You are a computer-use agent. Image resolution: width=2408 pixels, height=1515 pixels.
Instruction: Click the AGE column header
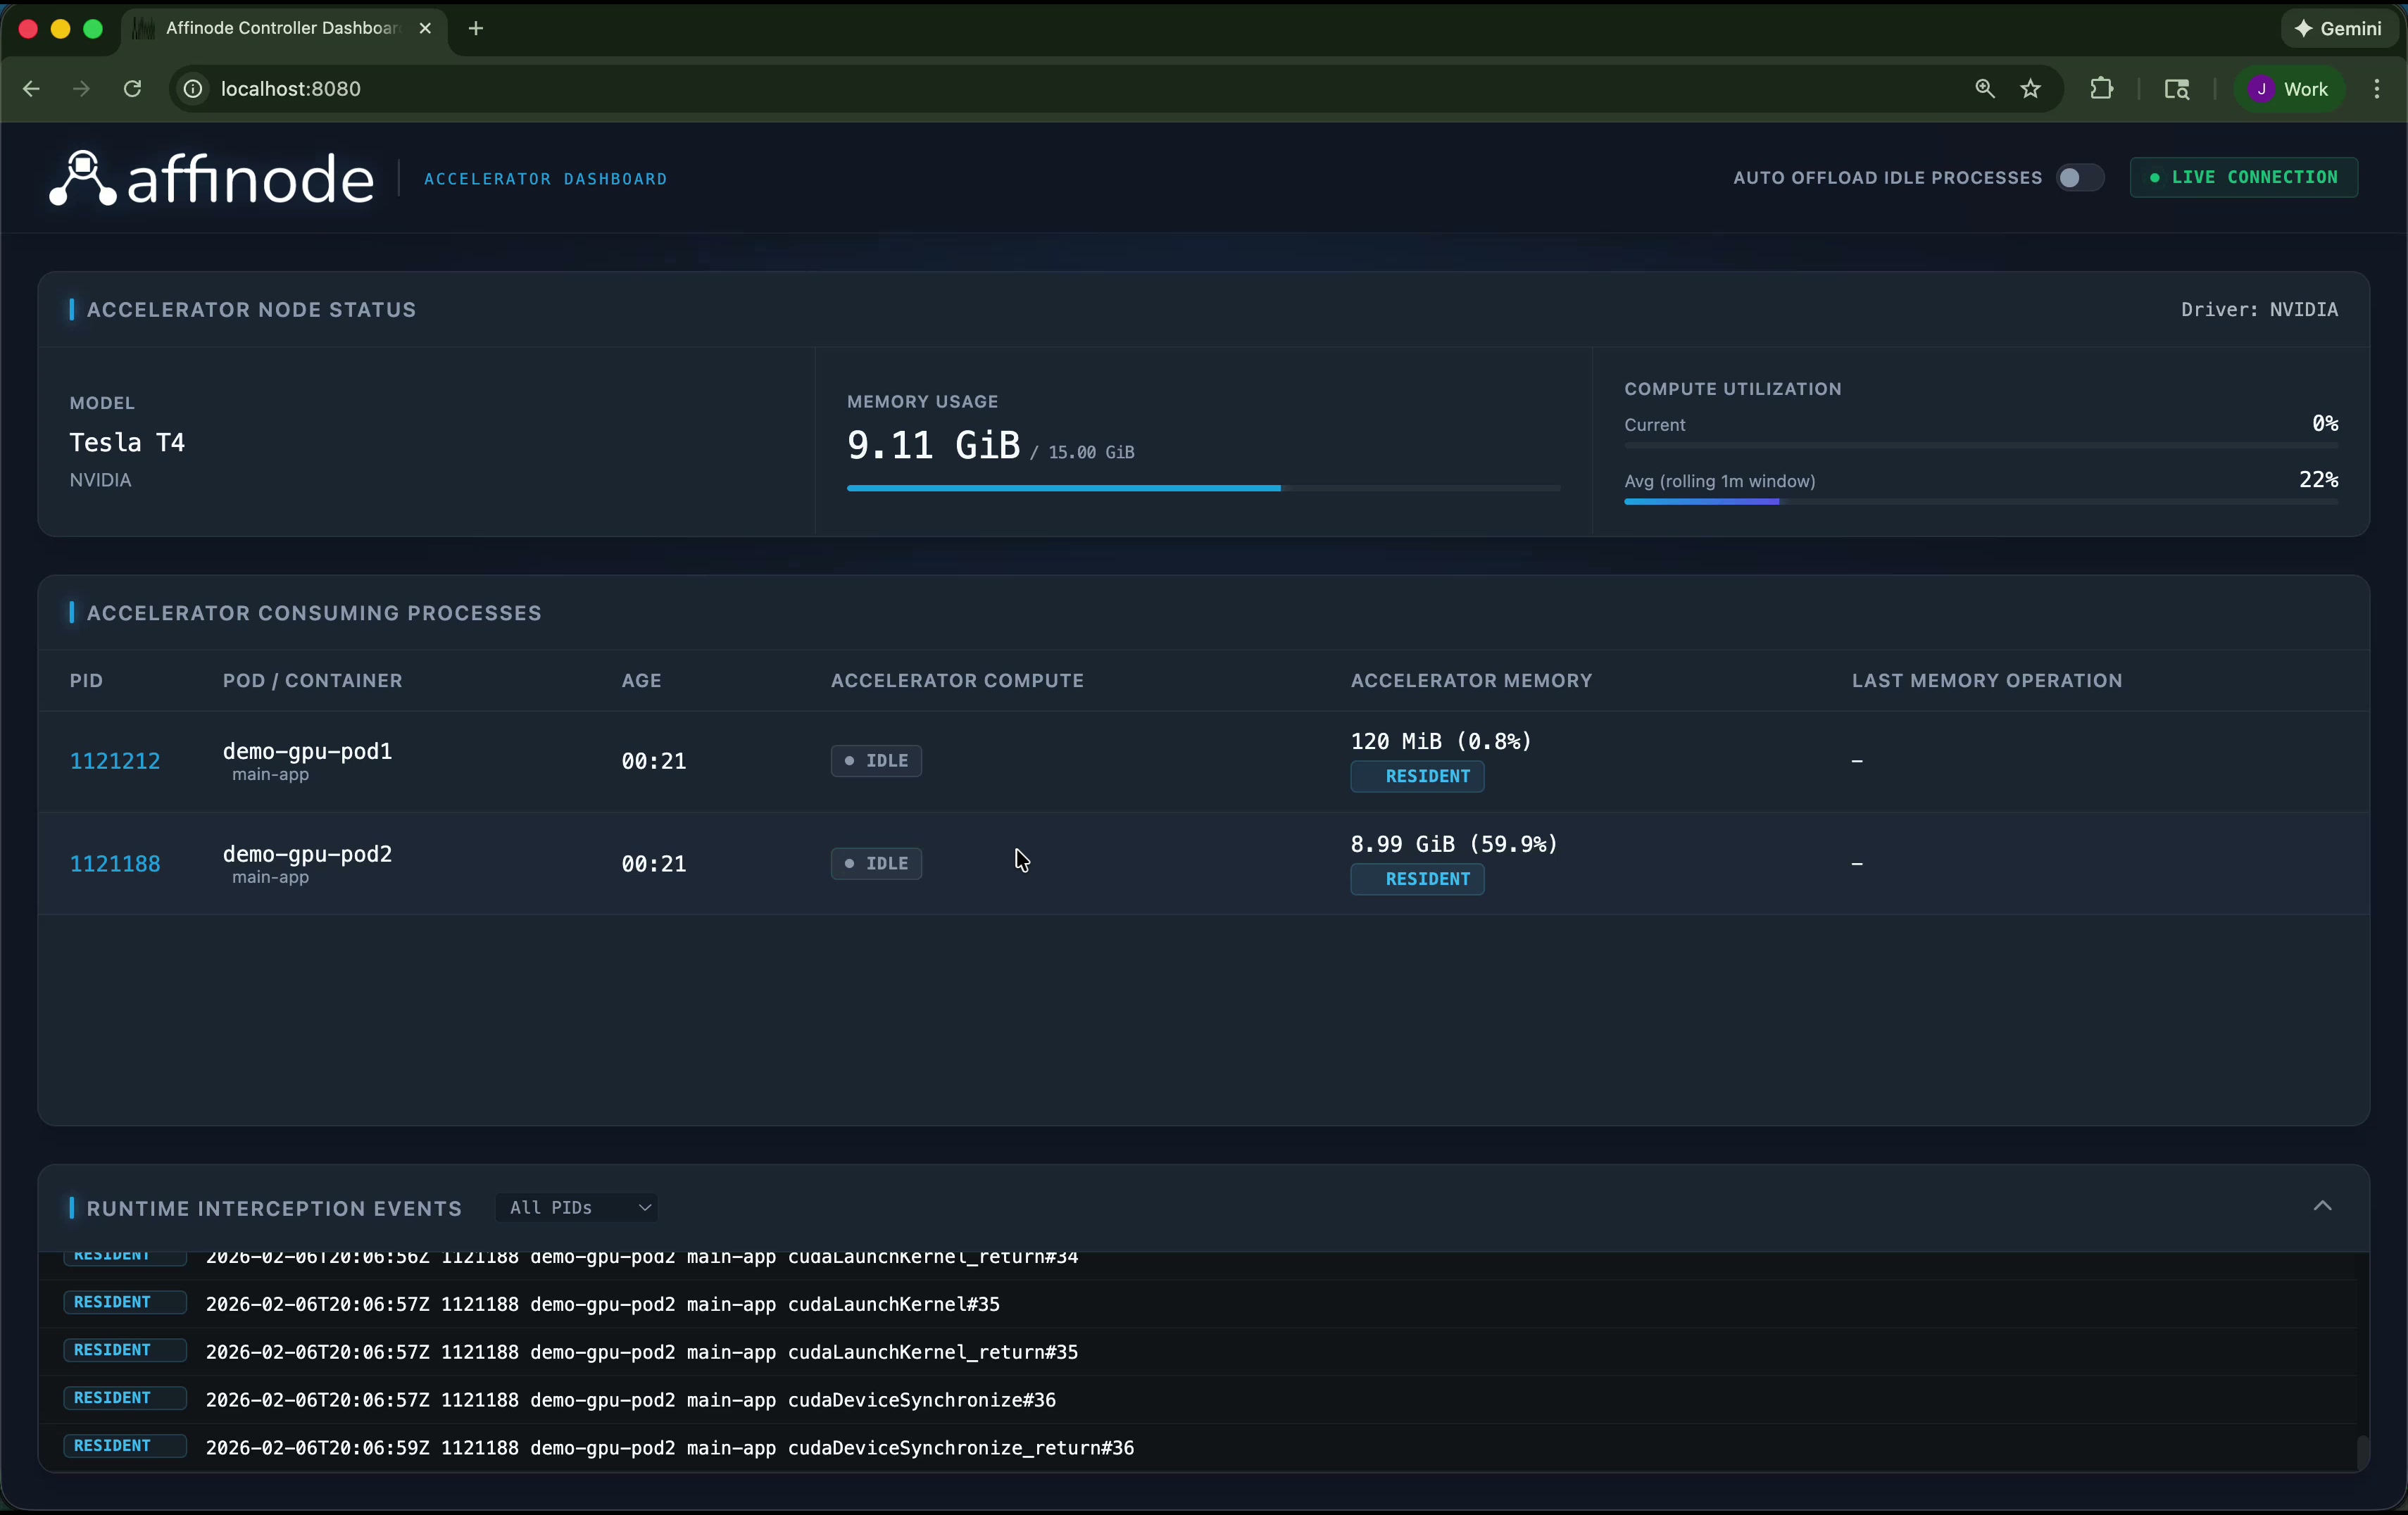(641, 681)
